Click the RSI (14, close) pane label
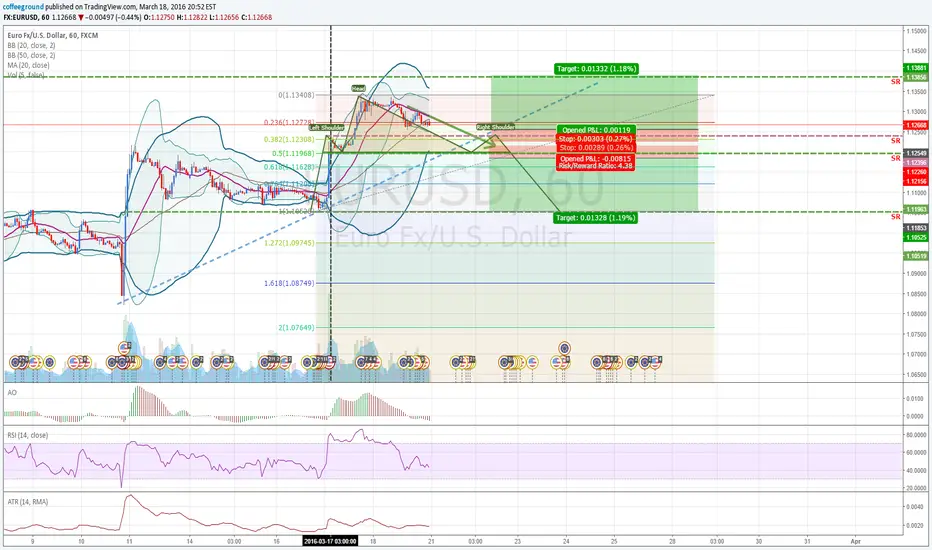This screenshot has width=932, height=550. 28,435
